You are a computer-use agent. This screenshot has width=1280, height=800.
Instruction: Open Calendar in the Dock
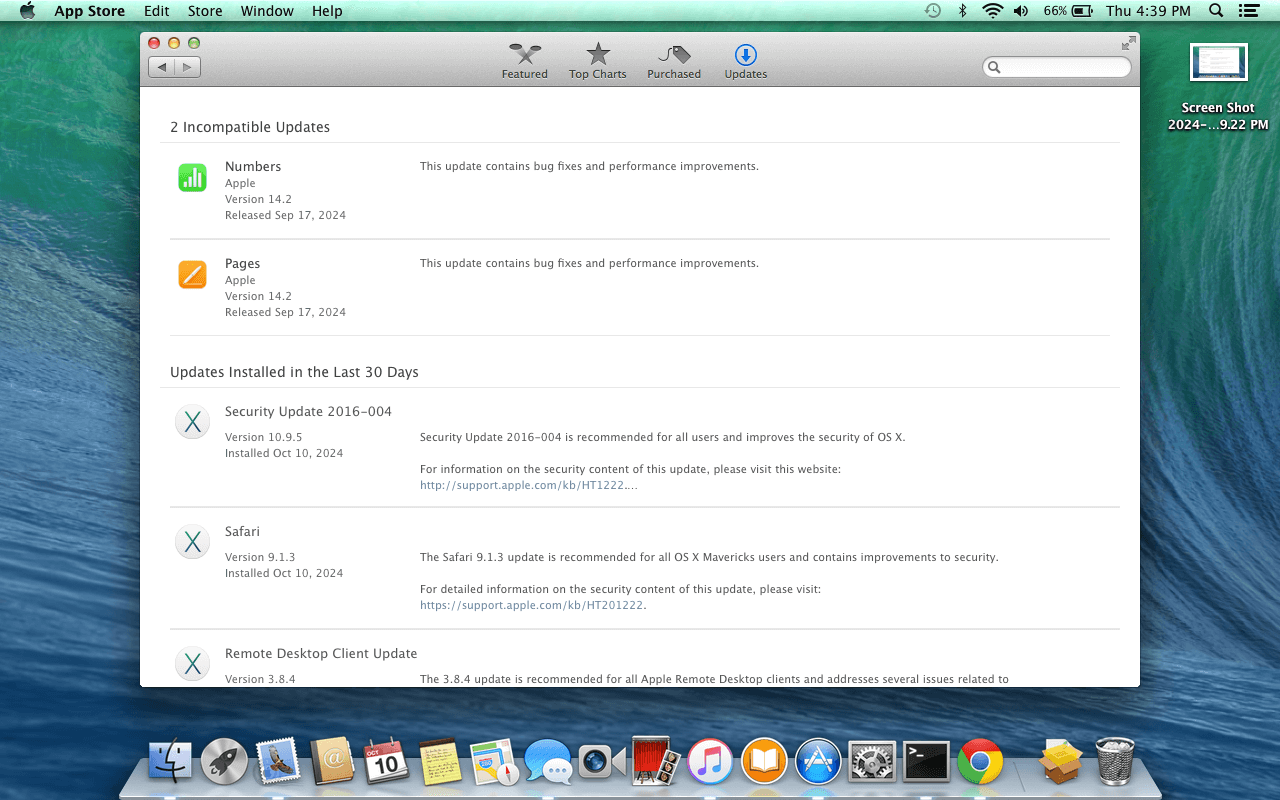click(386, 762)
